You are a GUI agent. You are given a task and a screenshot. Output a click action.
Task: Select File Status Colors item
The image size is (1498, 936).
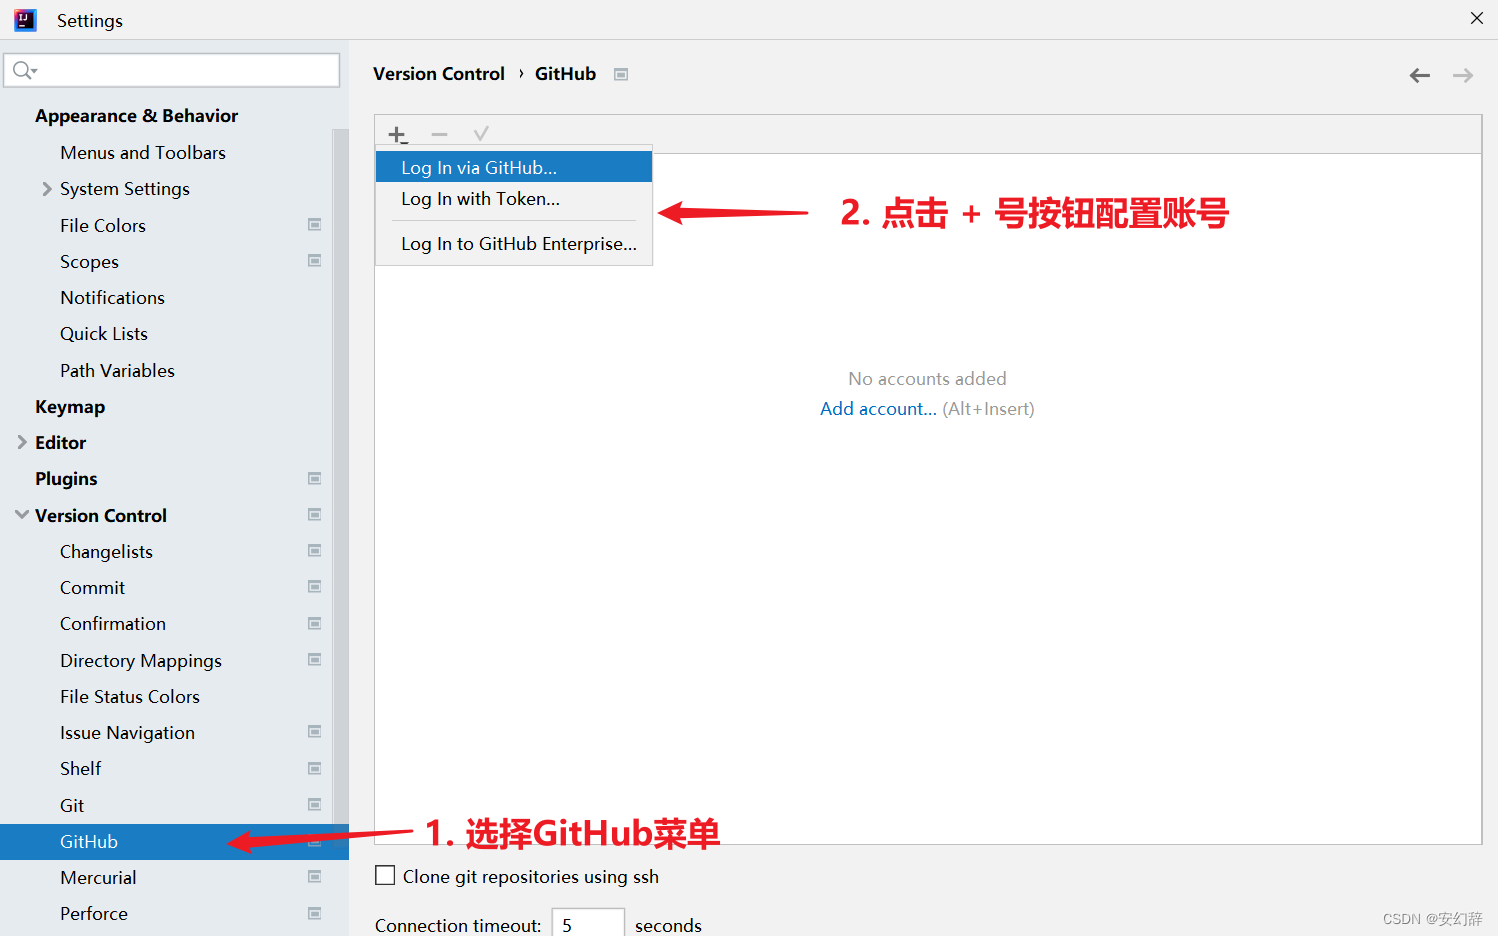[x=130, y=697]
